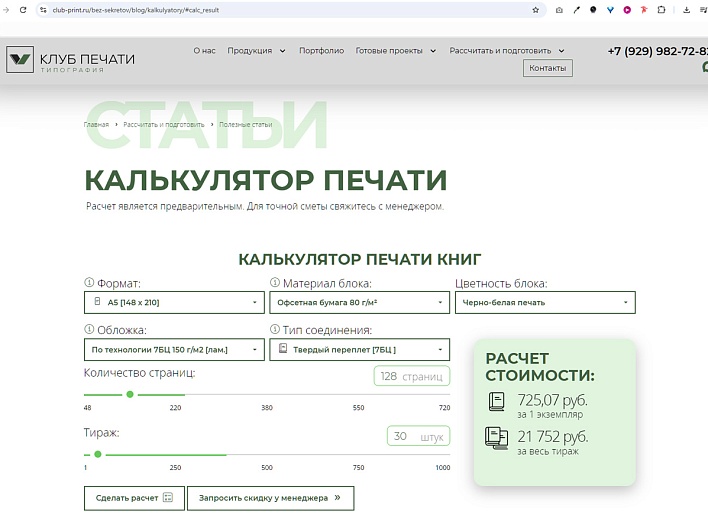Reload the page with the refresh icon
Viewport: 708px width, 518px height.
pos(23,9)
